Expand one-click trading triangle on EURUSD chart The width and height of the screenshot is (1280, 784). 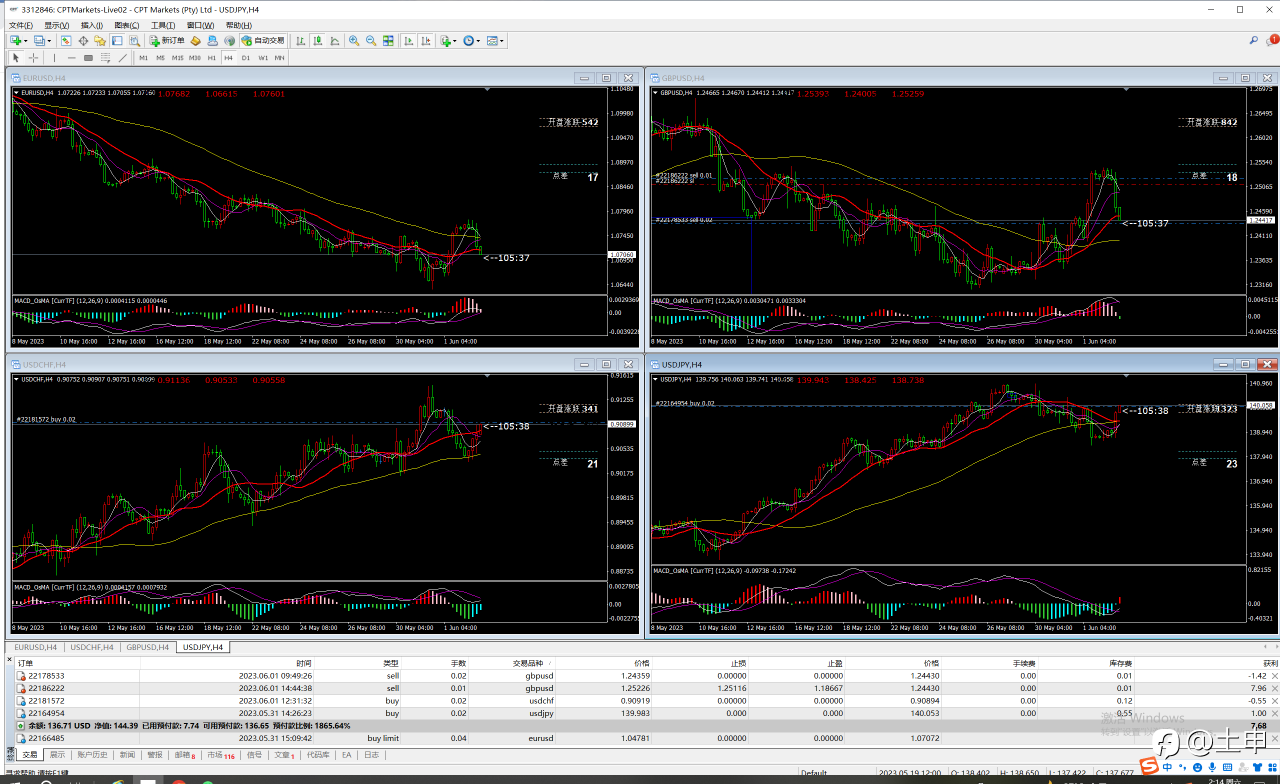(16, 93)
